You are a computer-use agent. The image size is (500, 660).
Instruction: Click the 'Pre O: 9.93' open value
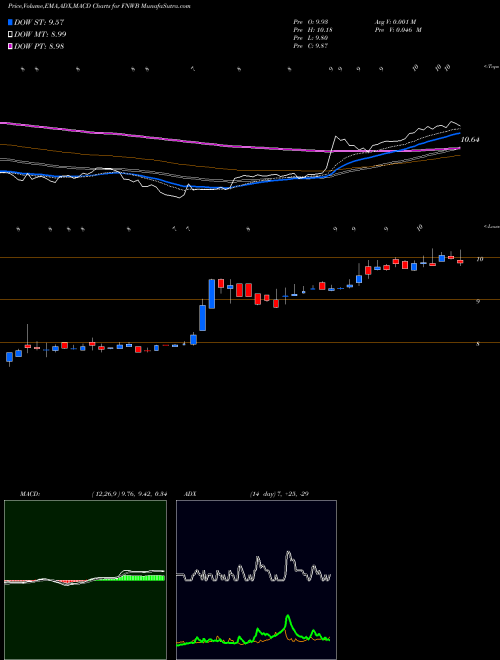pos(311,21)
